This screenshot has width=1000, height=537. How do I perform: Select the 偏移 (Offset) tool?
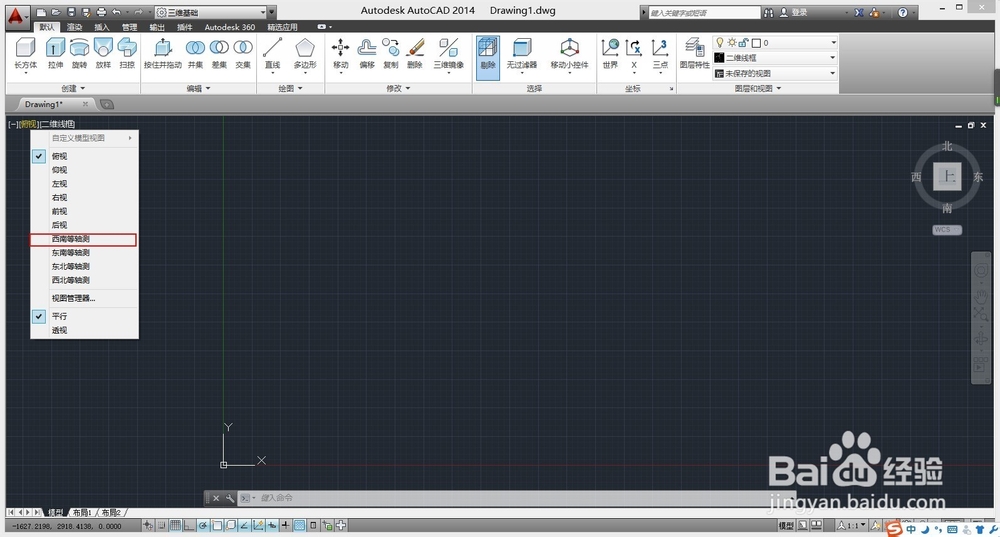(367, 54)
